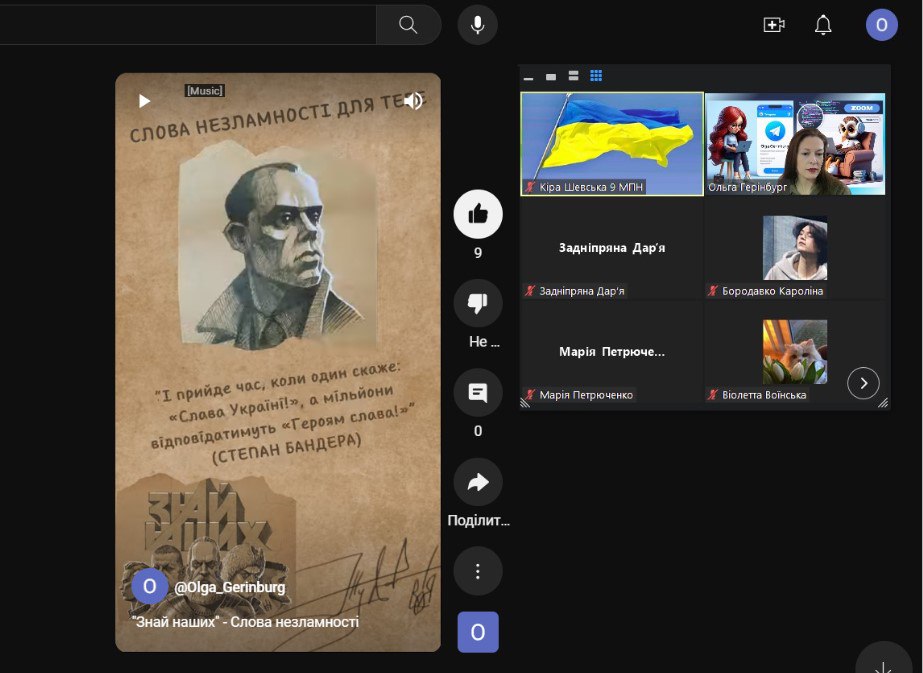
Task: Minimize the Zoom video panel to a bar
Action: coord(528,77)
